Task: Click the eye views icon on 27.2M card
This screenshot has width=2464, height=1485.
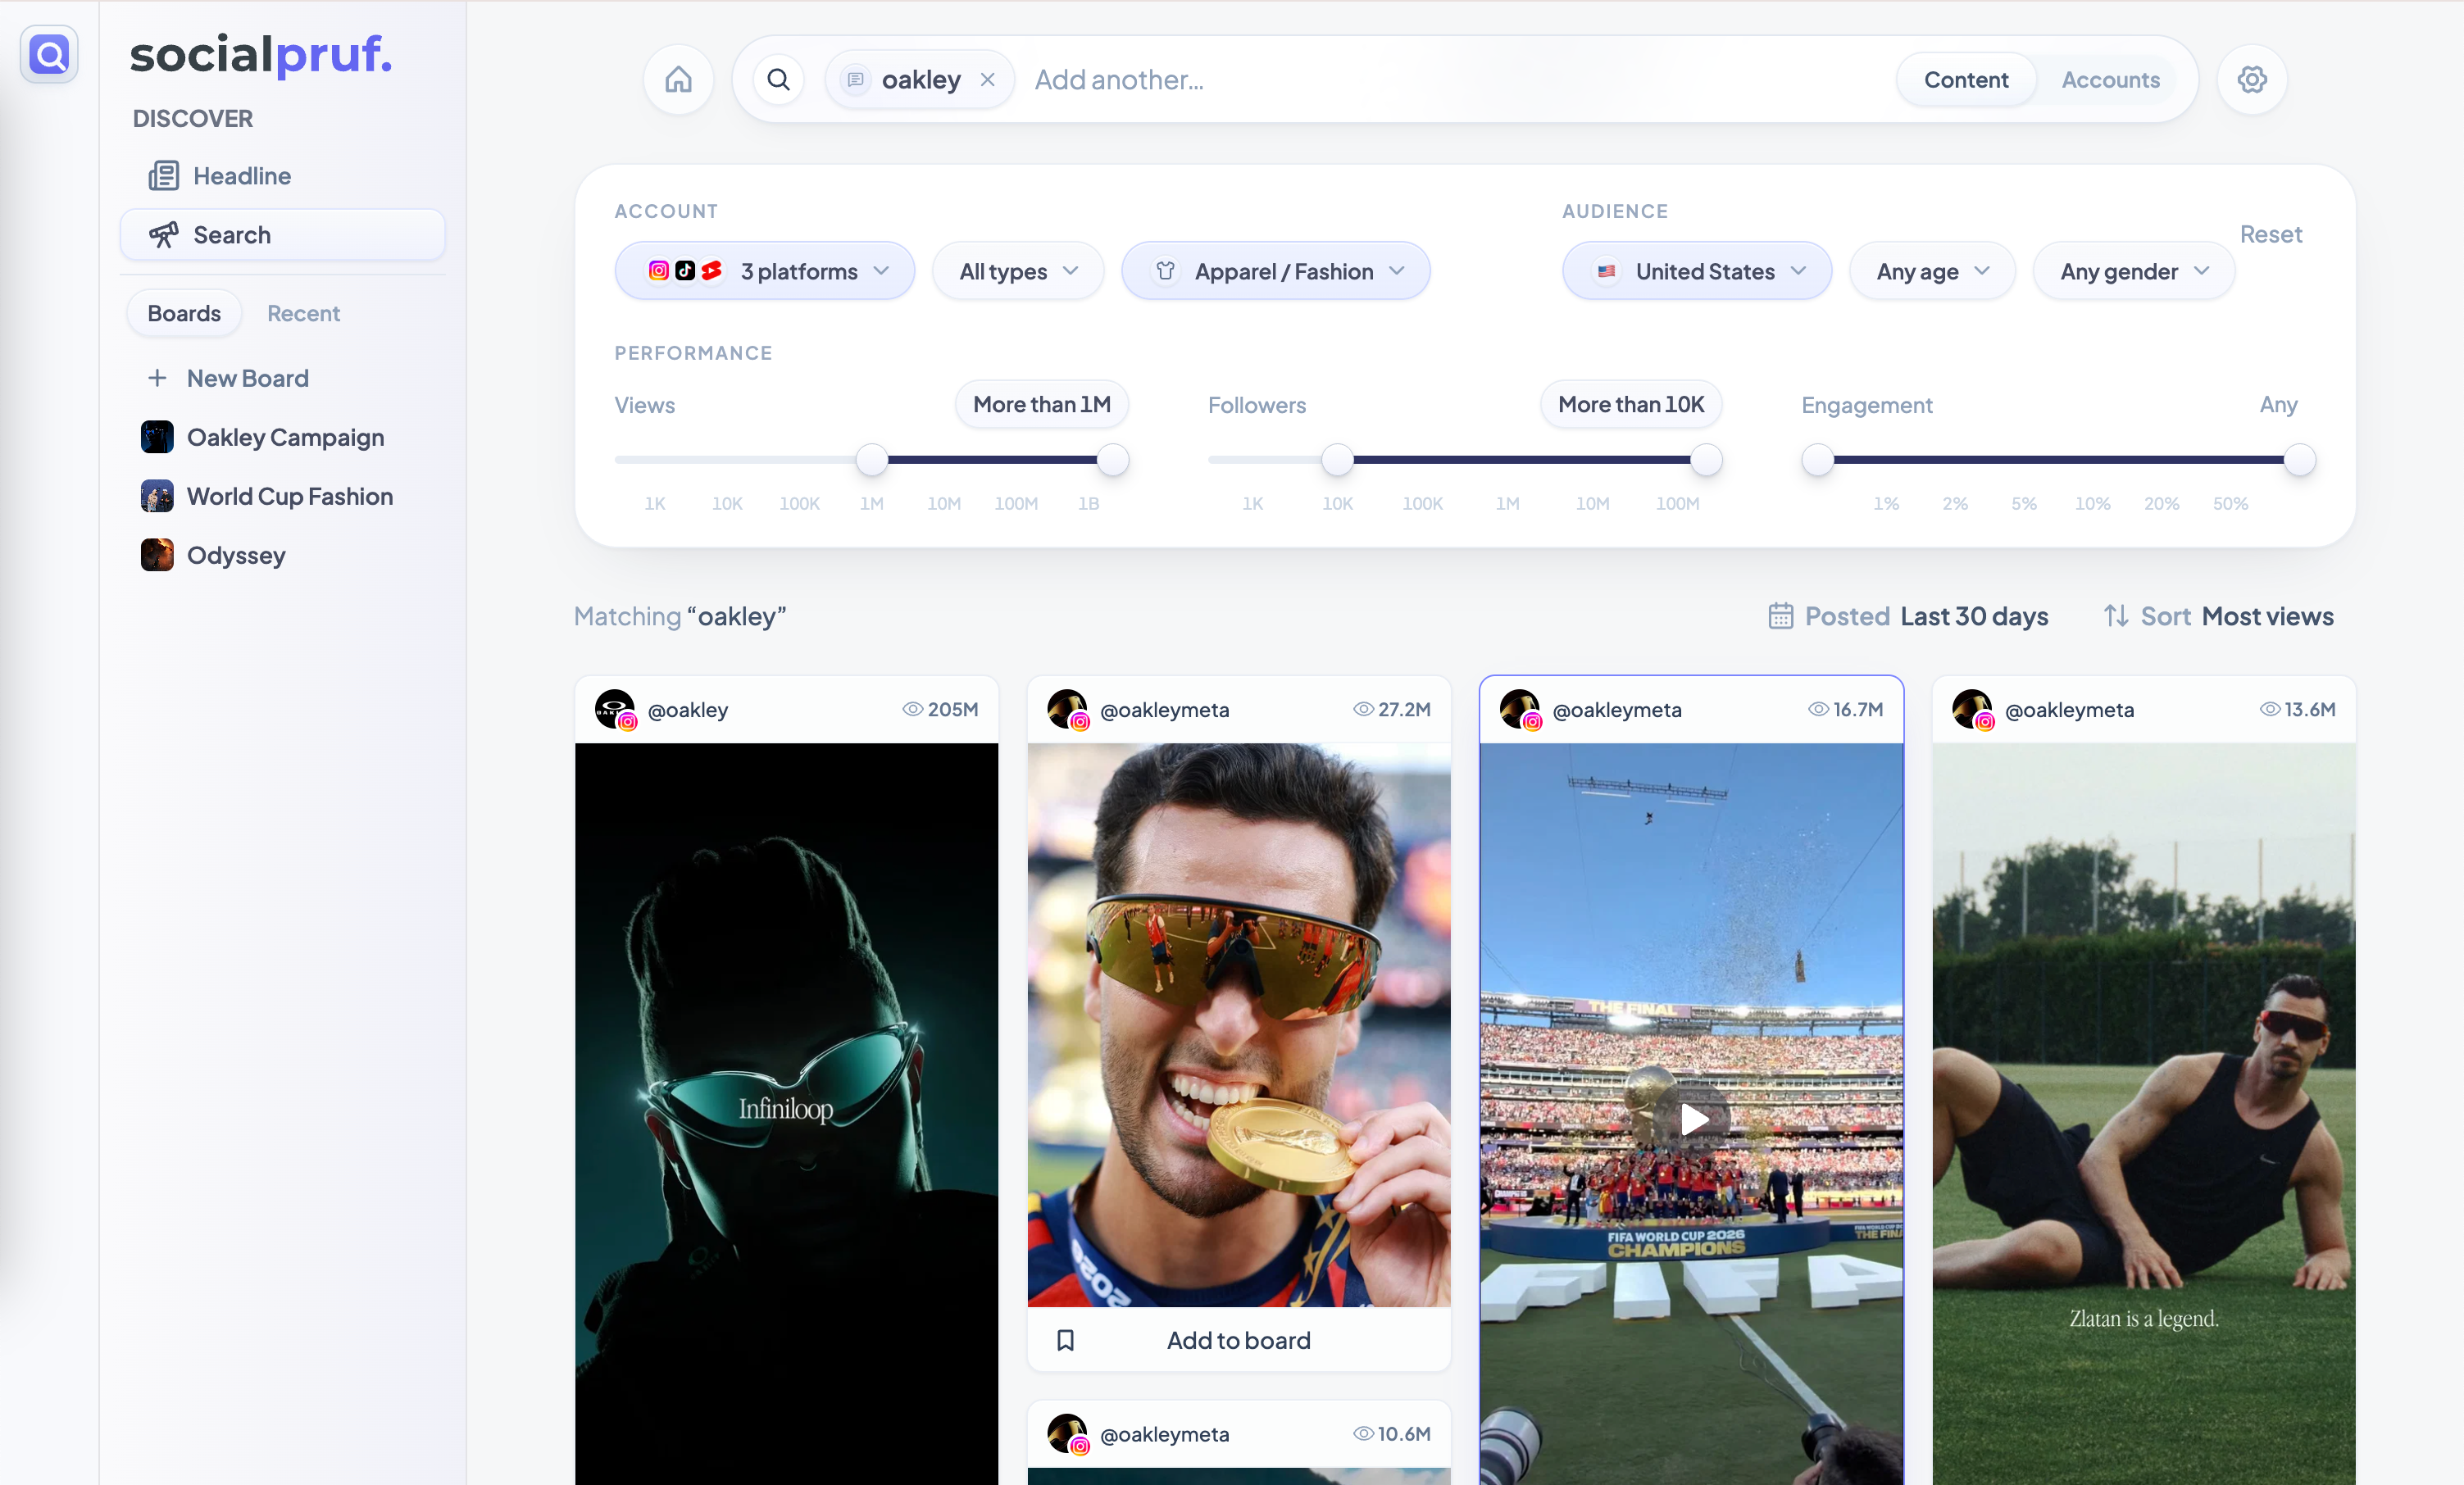Action: [1363, 709]
